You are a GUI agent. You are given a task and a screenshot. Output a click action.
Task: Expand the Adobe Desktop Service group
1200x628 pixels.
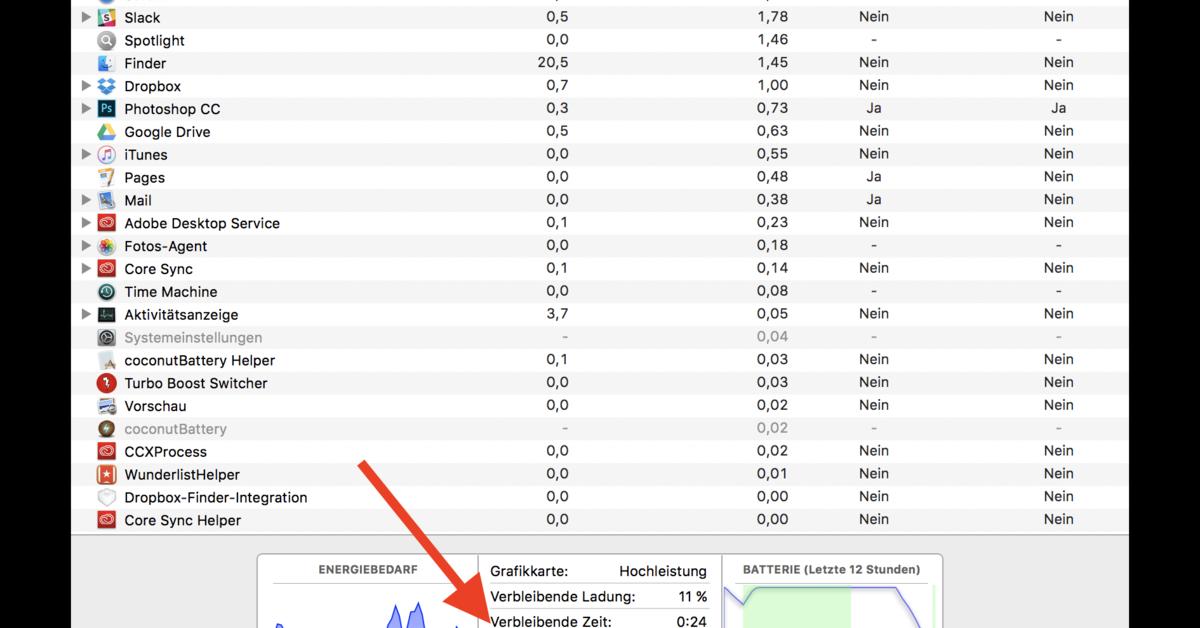pyautogui.click(x=86, y=223)
